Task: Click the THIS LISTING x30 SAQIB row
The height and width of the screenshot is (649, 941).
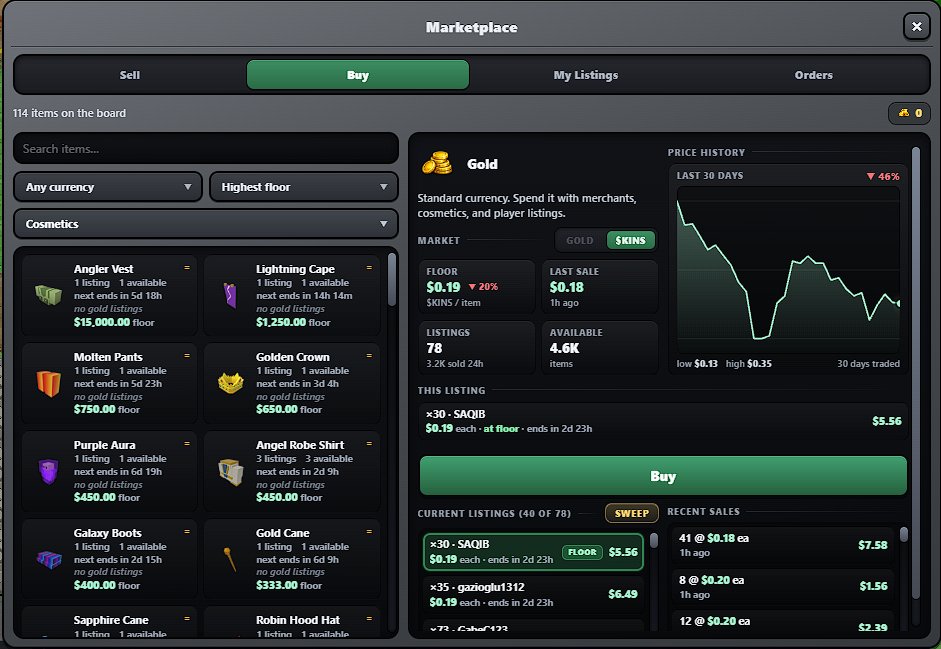Action: 663,421
